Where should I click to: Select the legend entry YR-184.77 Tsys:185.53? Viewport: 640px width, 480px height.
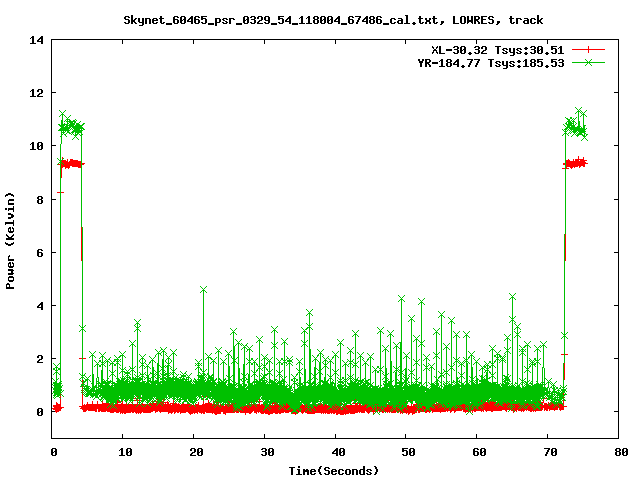point(491,63)
